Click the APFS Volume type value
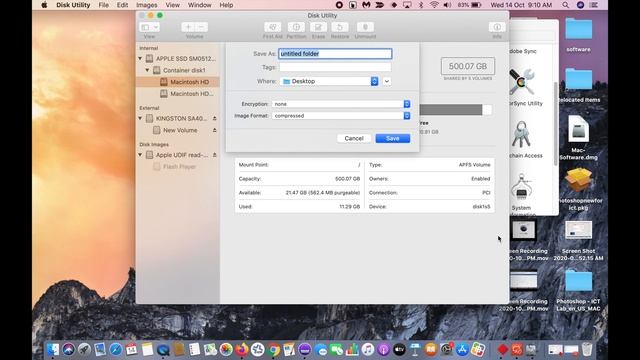Image resolution: width=640 pixels, height=360 pixels. tap(474, 165)
